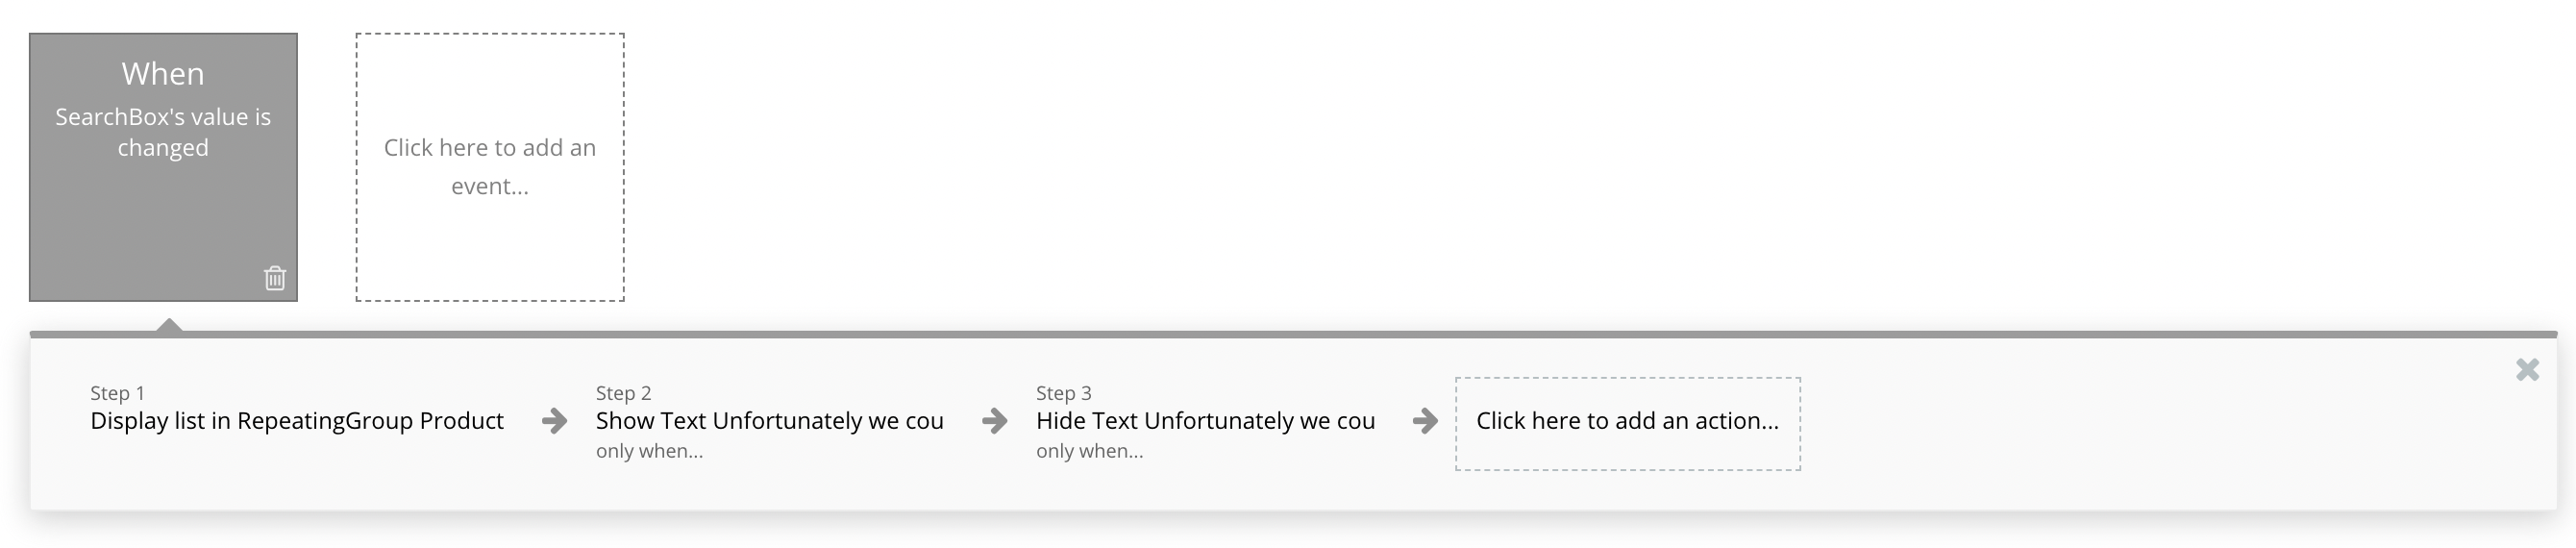Click the pointer triangle under the When event
Viewport: 2576px width, 548px height.
(170, 324)
